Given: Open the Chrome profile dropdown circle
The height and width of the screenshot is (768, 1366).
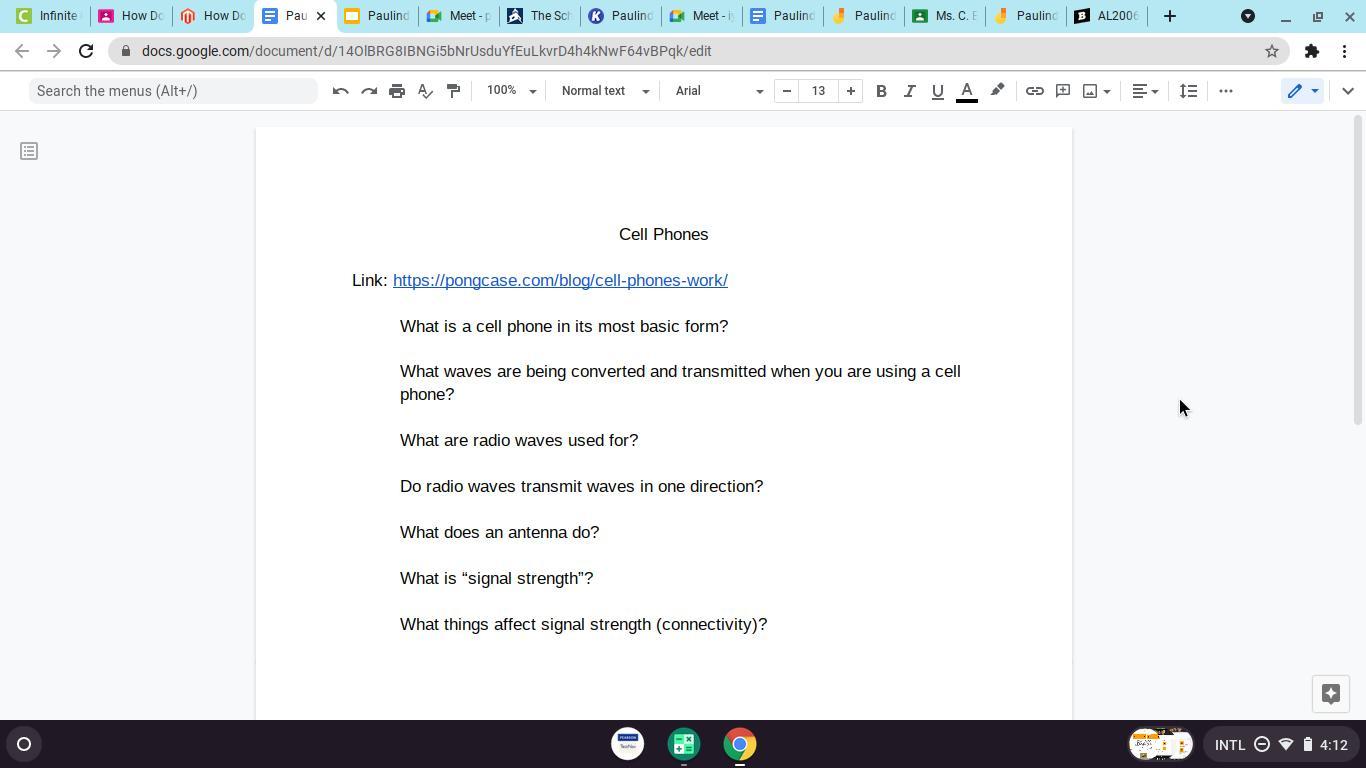Looking at the screenshot, I should 1248,16.
